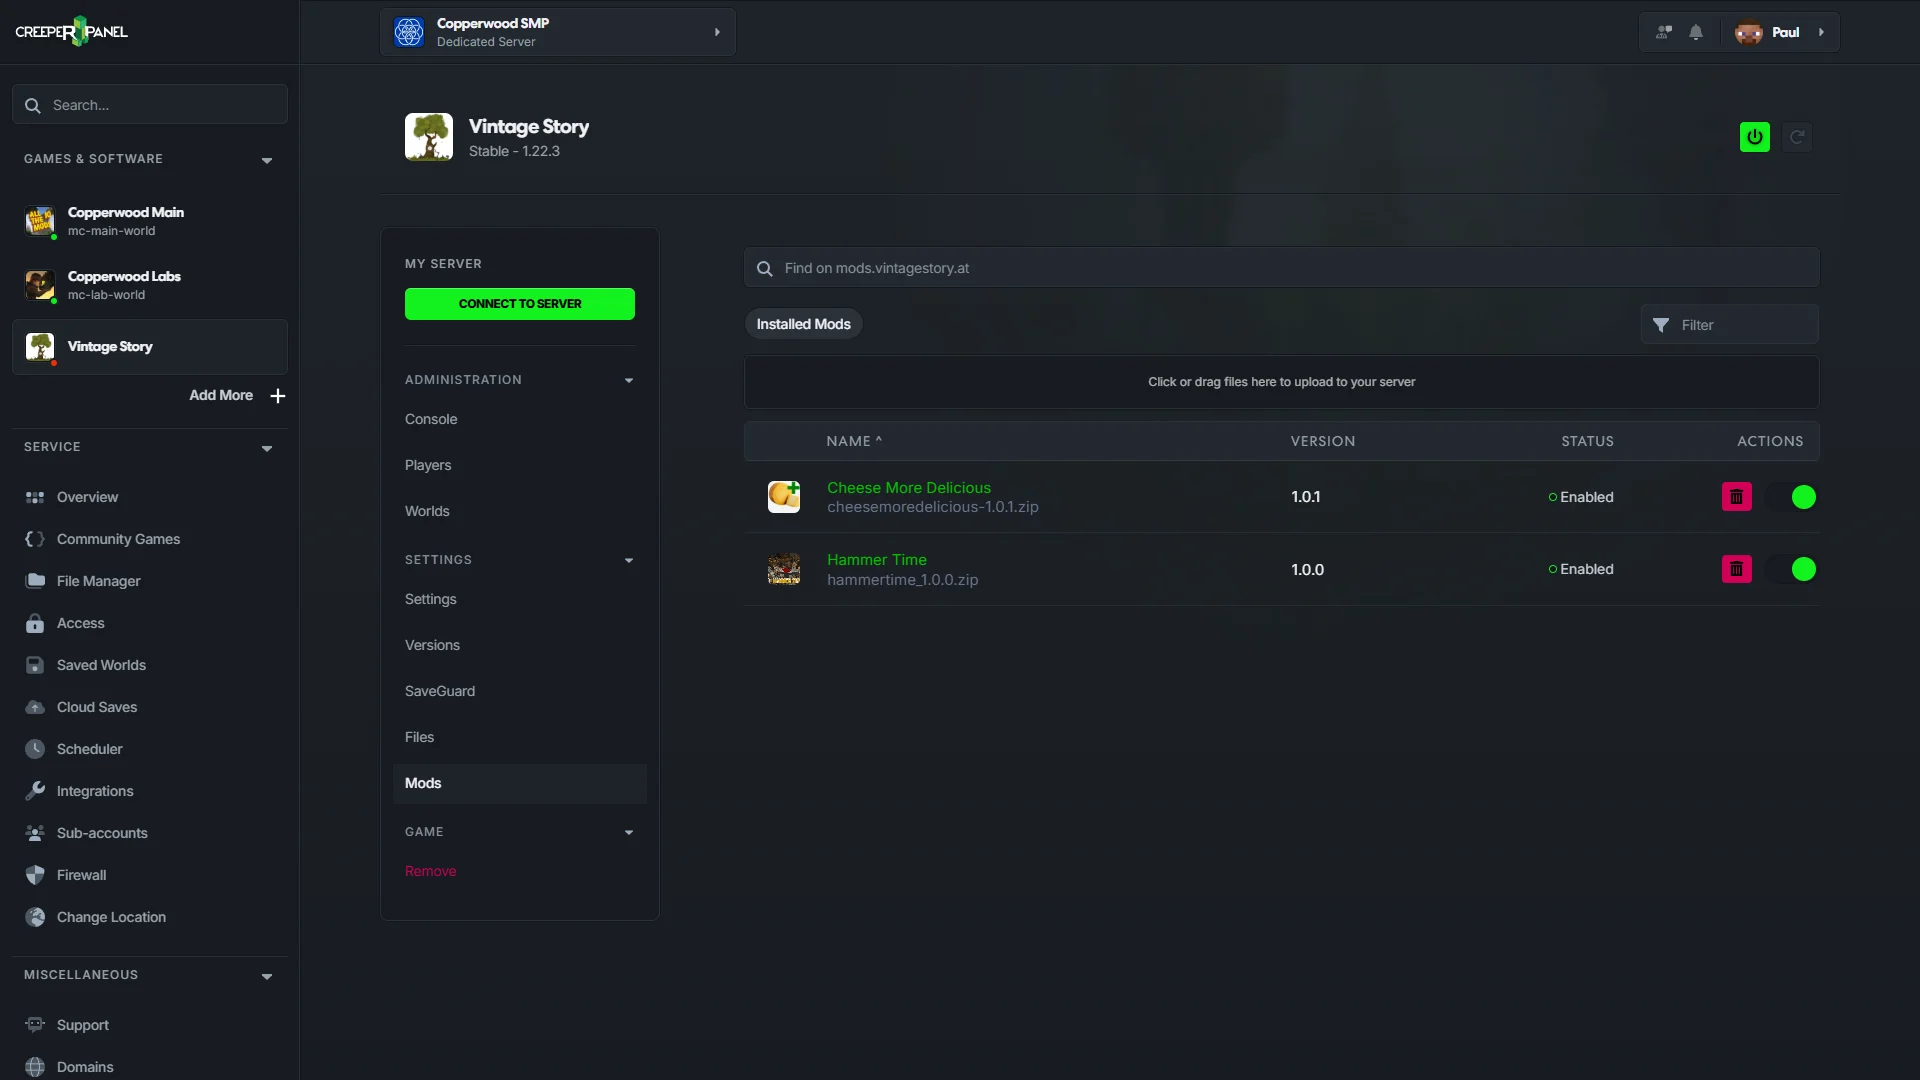The height and width of the screenshot is (1080, 1920).
Task: Click the green power button icon
Action: coord(1755,137)
